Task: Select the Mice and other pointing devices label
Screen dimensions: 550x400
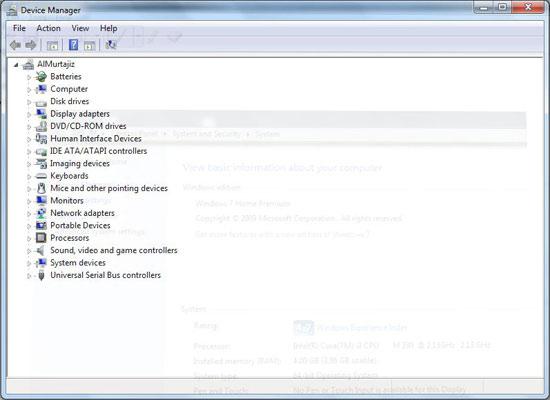Action: [109, 188]
